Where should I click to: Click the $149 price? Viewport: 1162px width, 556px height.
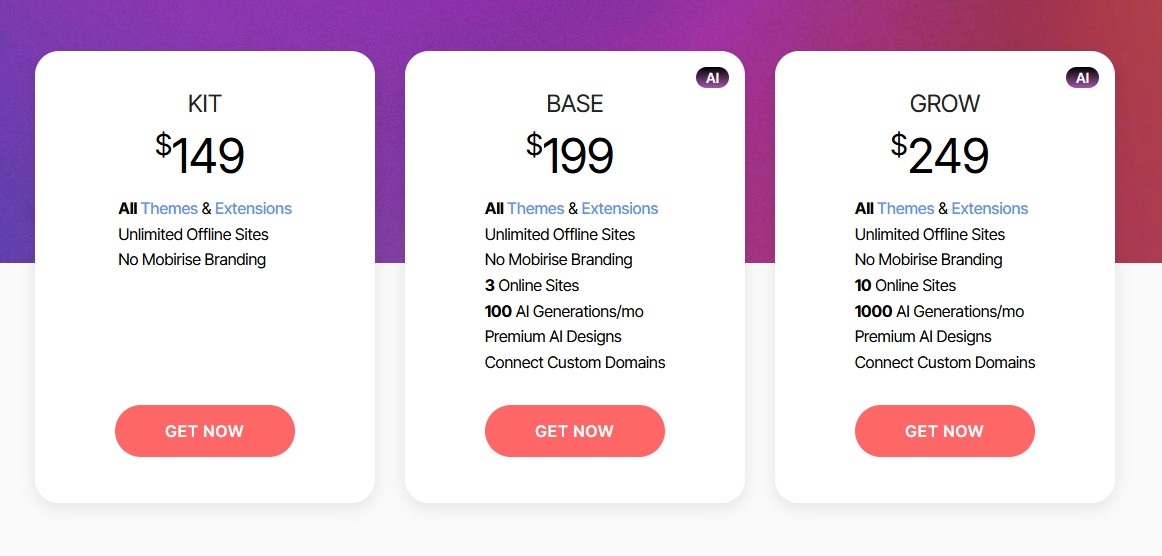point(200,155)
